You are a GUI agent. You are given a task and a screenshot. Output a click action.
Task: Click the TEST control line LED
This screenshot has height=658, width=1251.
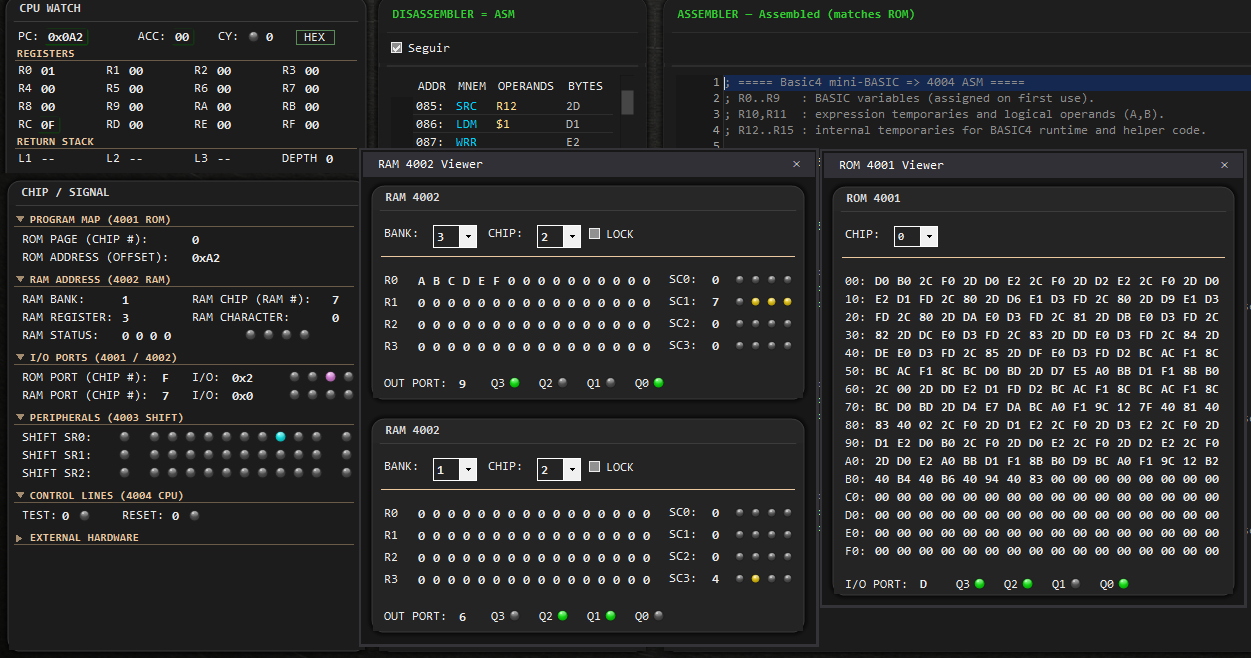tap(84, 516)
